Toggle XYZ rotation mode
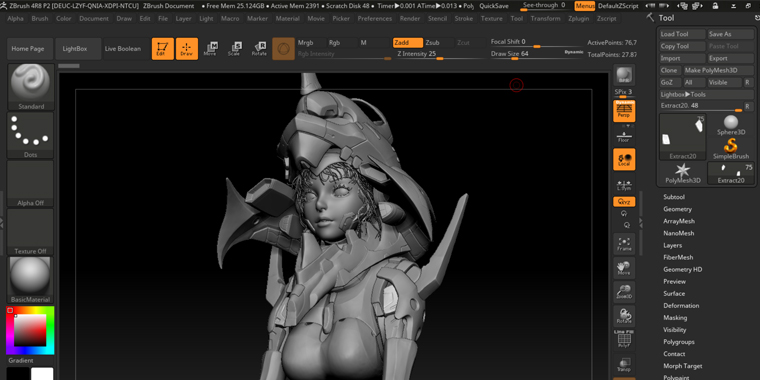Image resolution: width=760 pixels, height=380 pixels. tap(624, 202)
